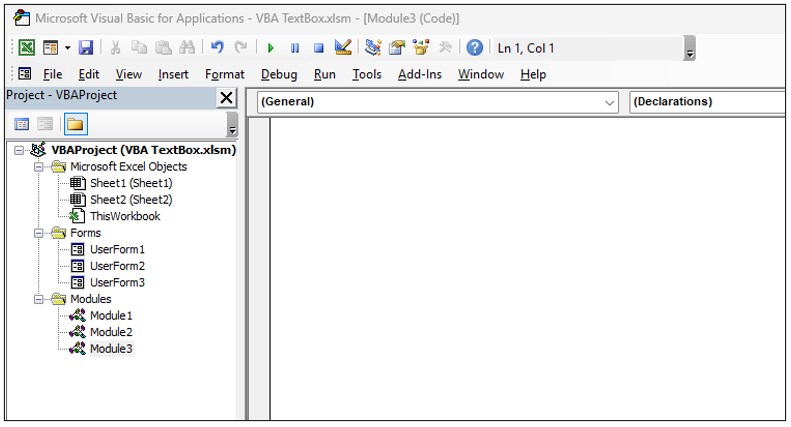Image resolution: width=791 pixels, height=427 pixels.
Task: Click the View Code icon in Project pane
Action: [x=22, y=124]
